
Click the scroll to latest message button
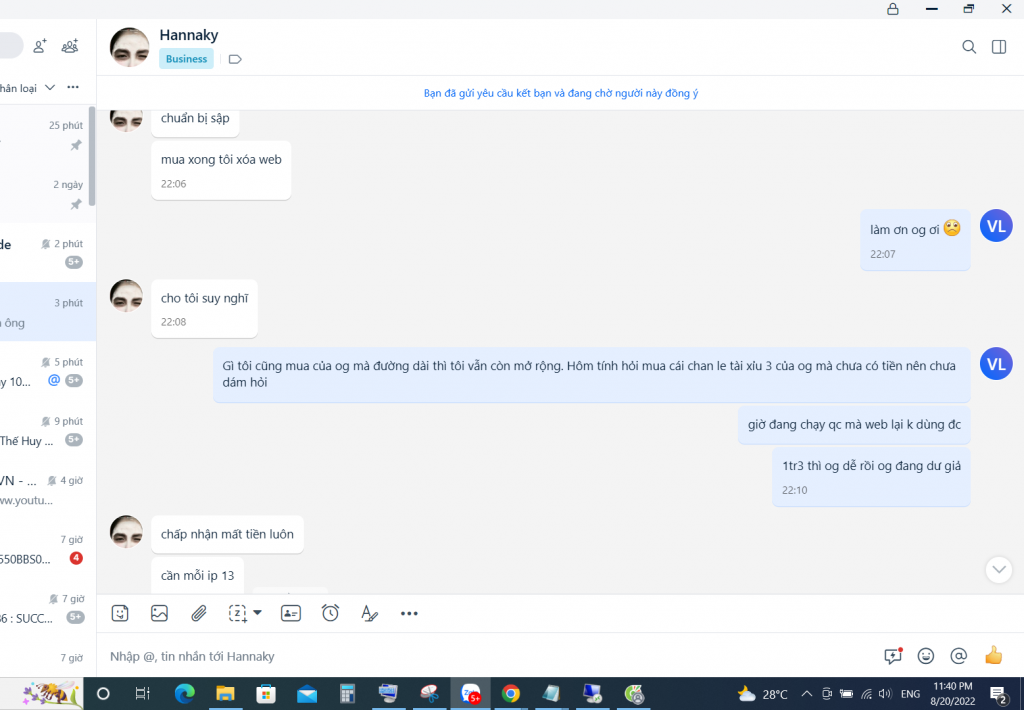998,569
